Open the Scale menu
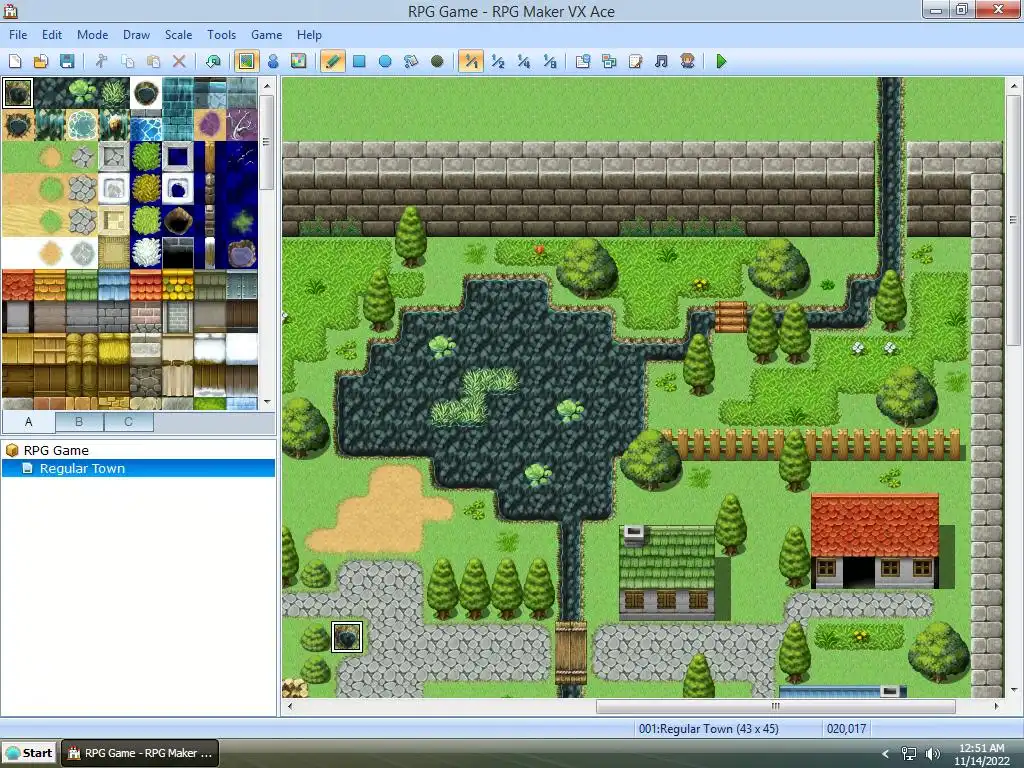 point(178,35)
